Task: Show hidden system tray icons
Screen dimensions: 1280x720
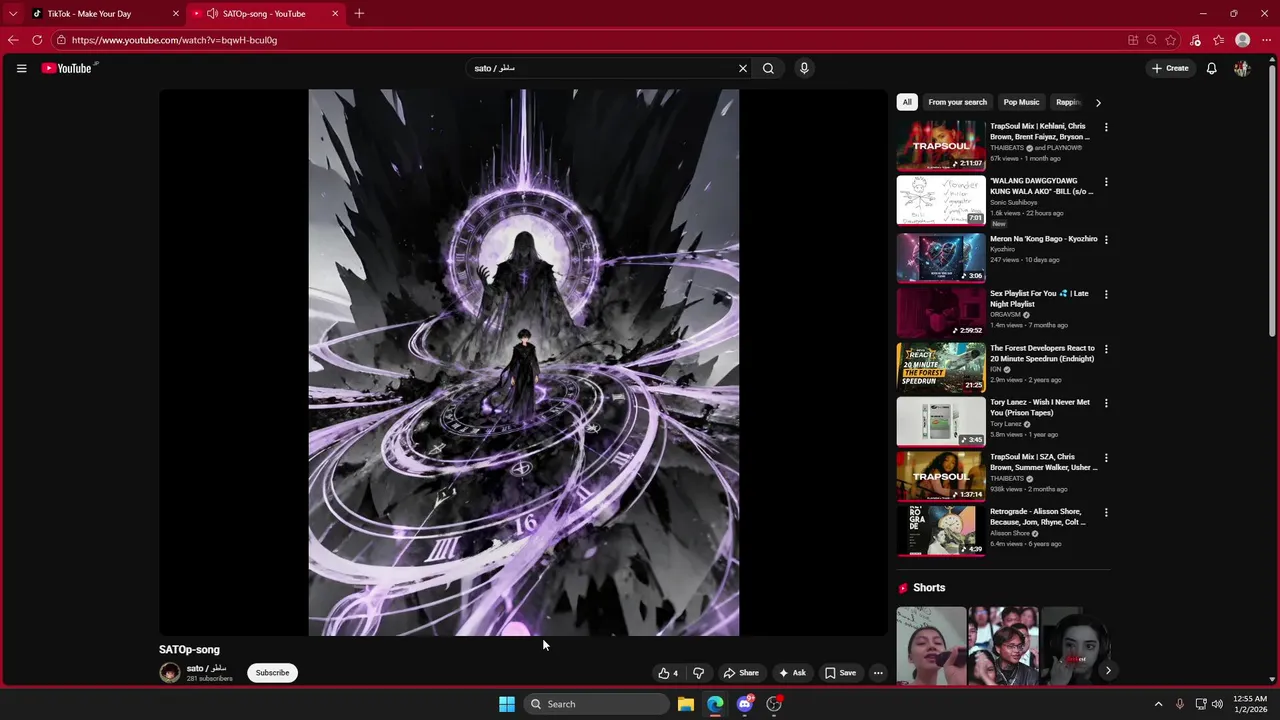Action: coord(1159,704)
